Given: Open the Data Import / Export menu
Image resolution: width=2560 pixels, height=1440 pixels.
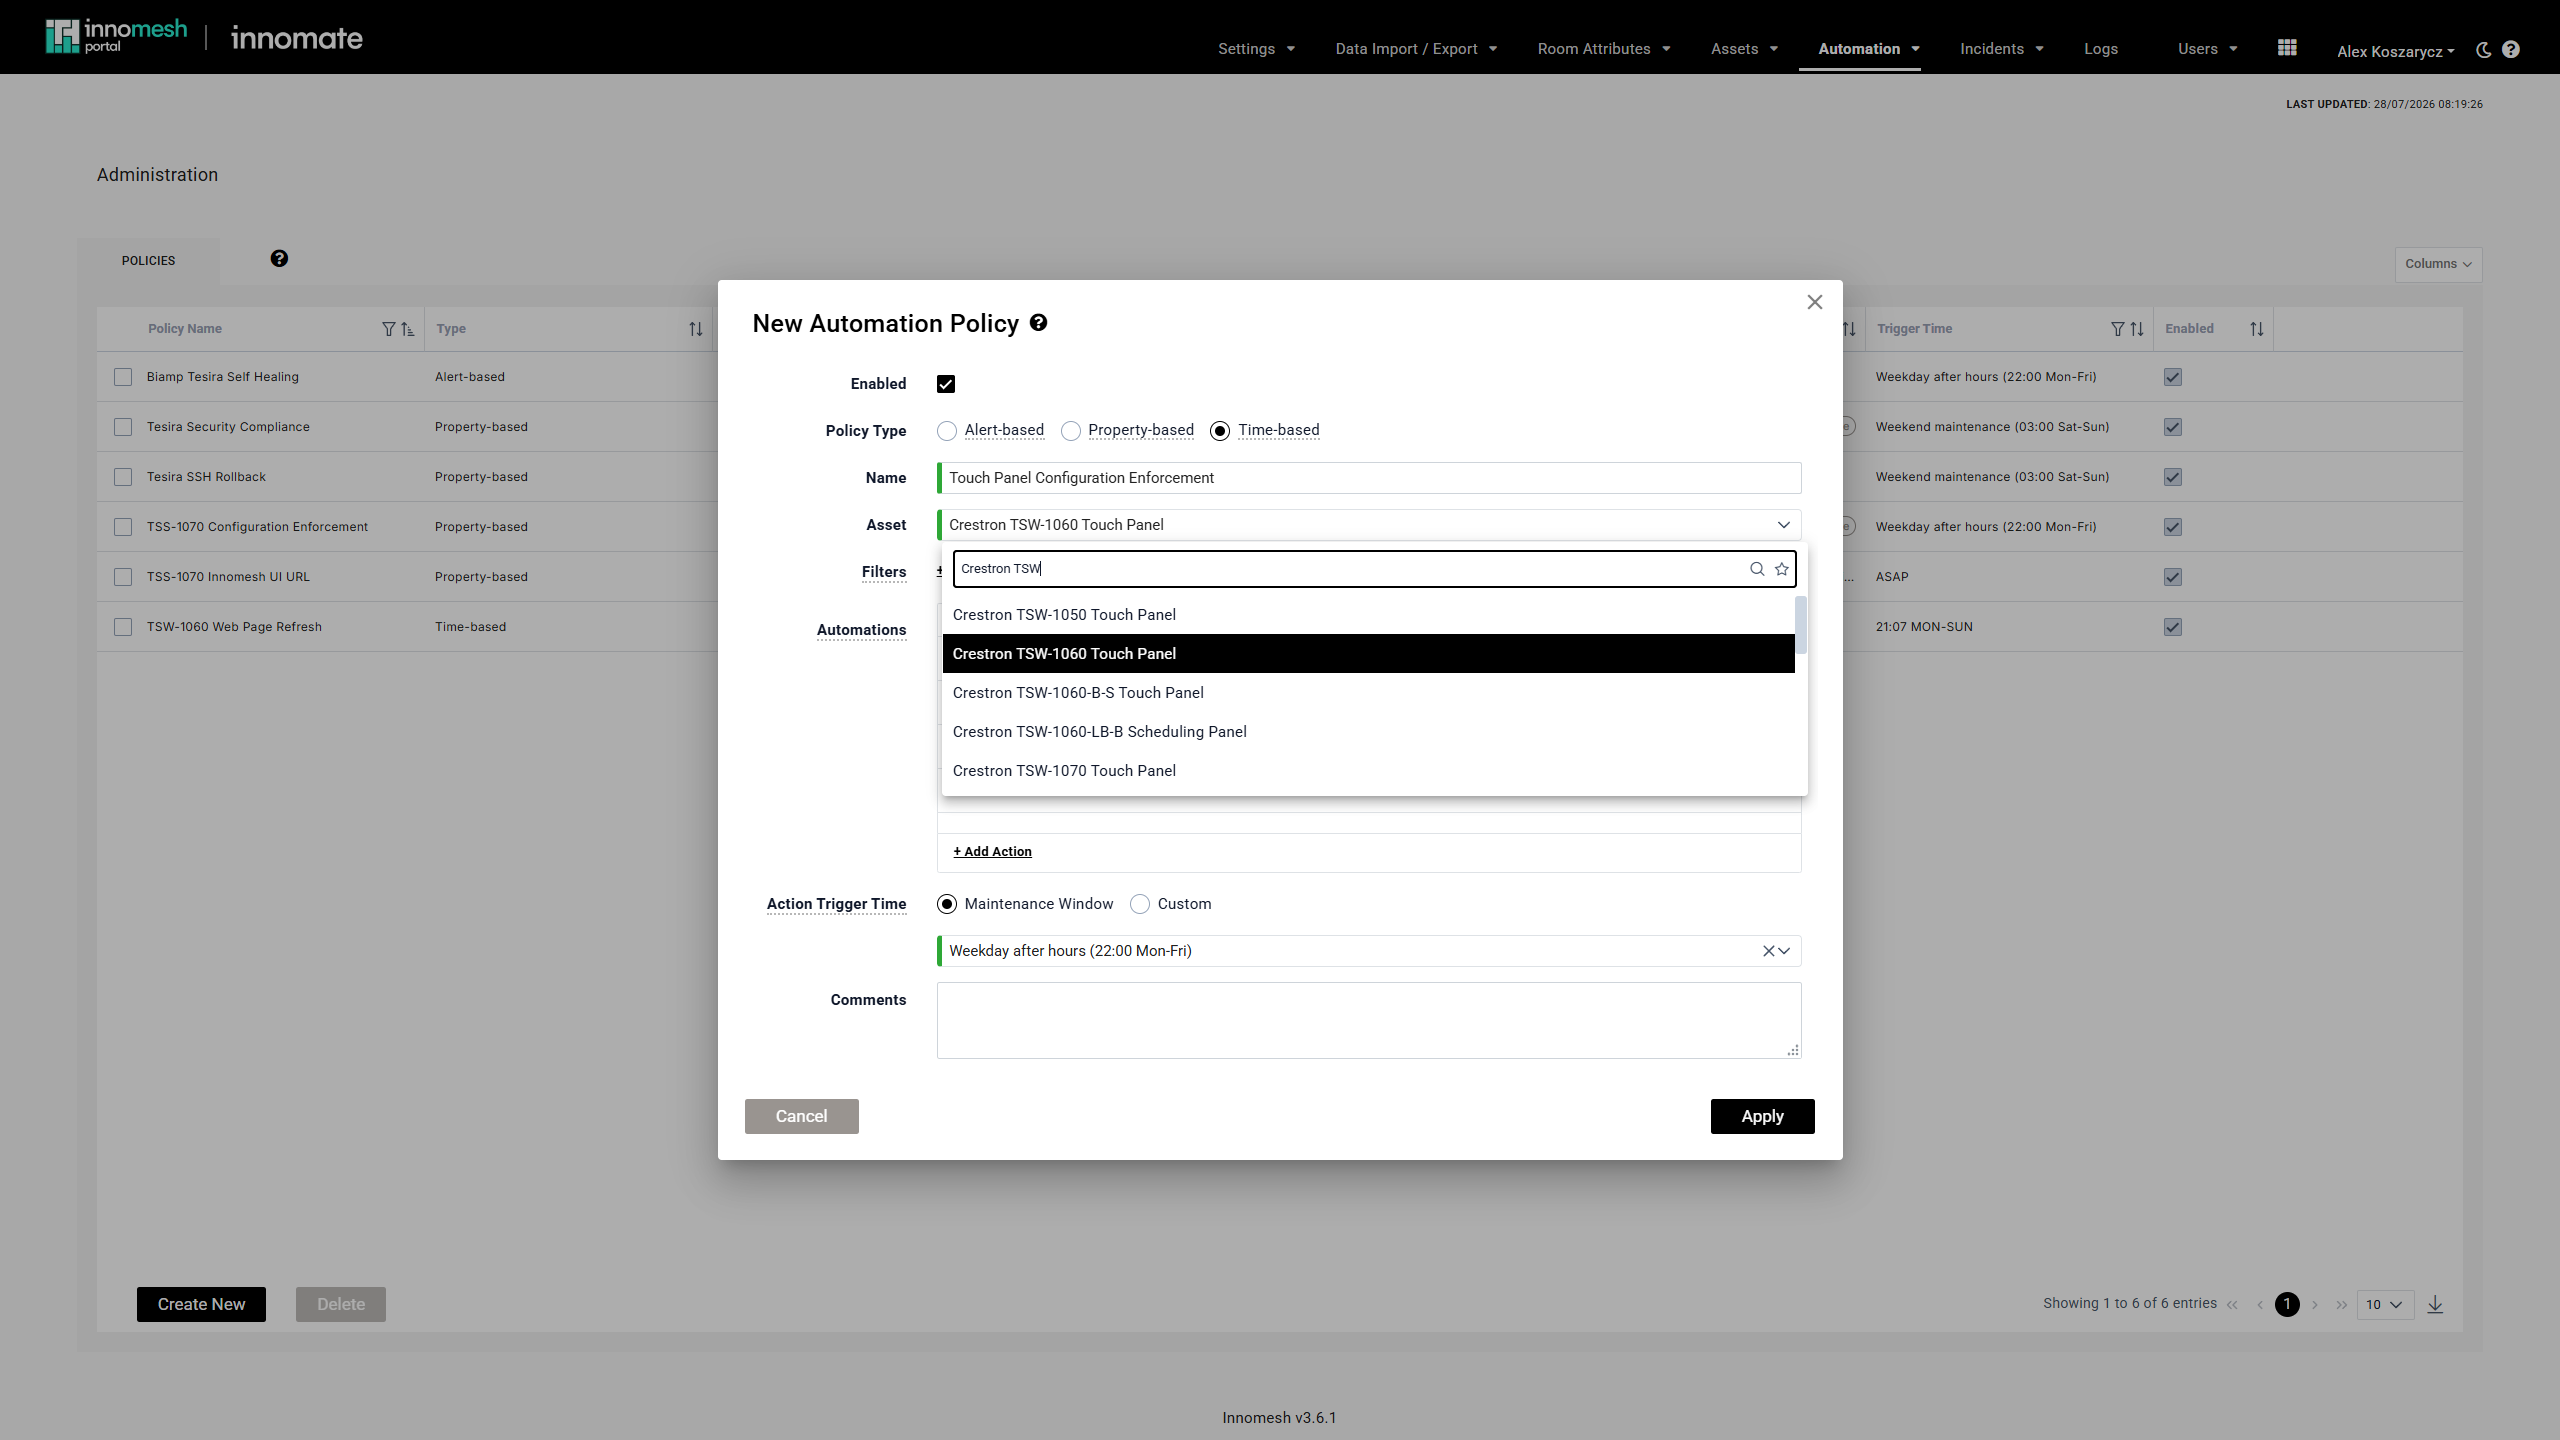Looking at the screenshot, I should [1416, 49].
